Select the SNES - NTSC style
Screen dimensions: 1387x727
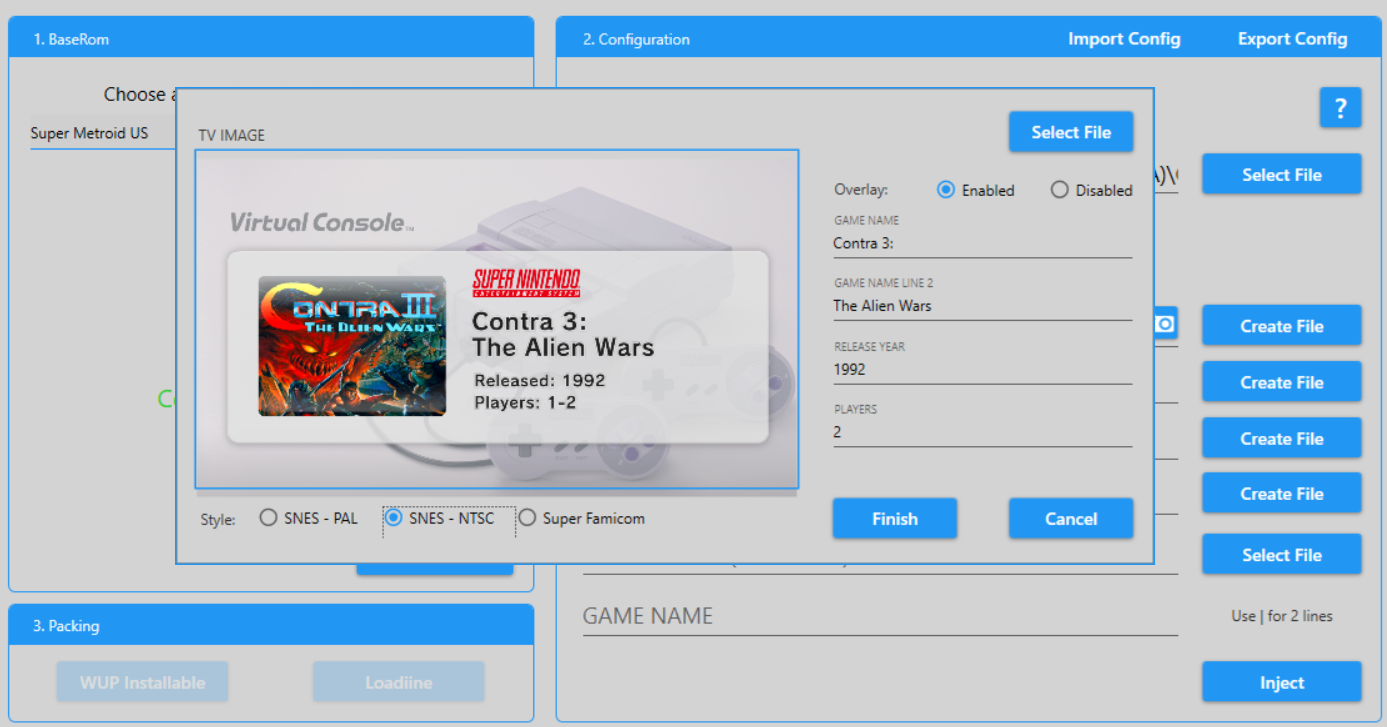point(394,518)
